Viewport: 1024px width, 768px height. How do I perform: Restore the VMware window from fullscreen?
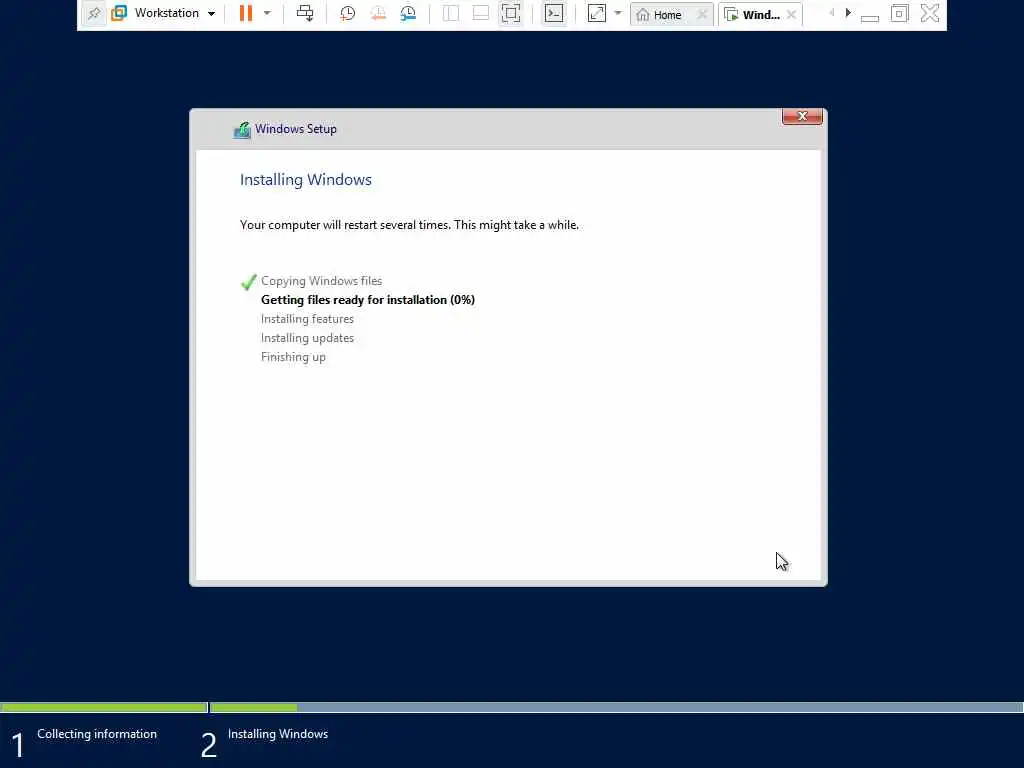coord(899,13)
